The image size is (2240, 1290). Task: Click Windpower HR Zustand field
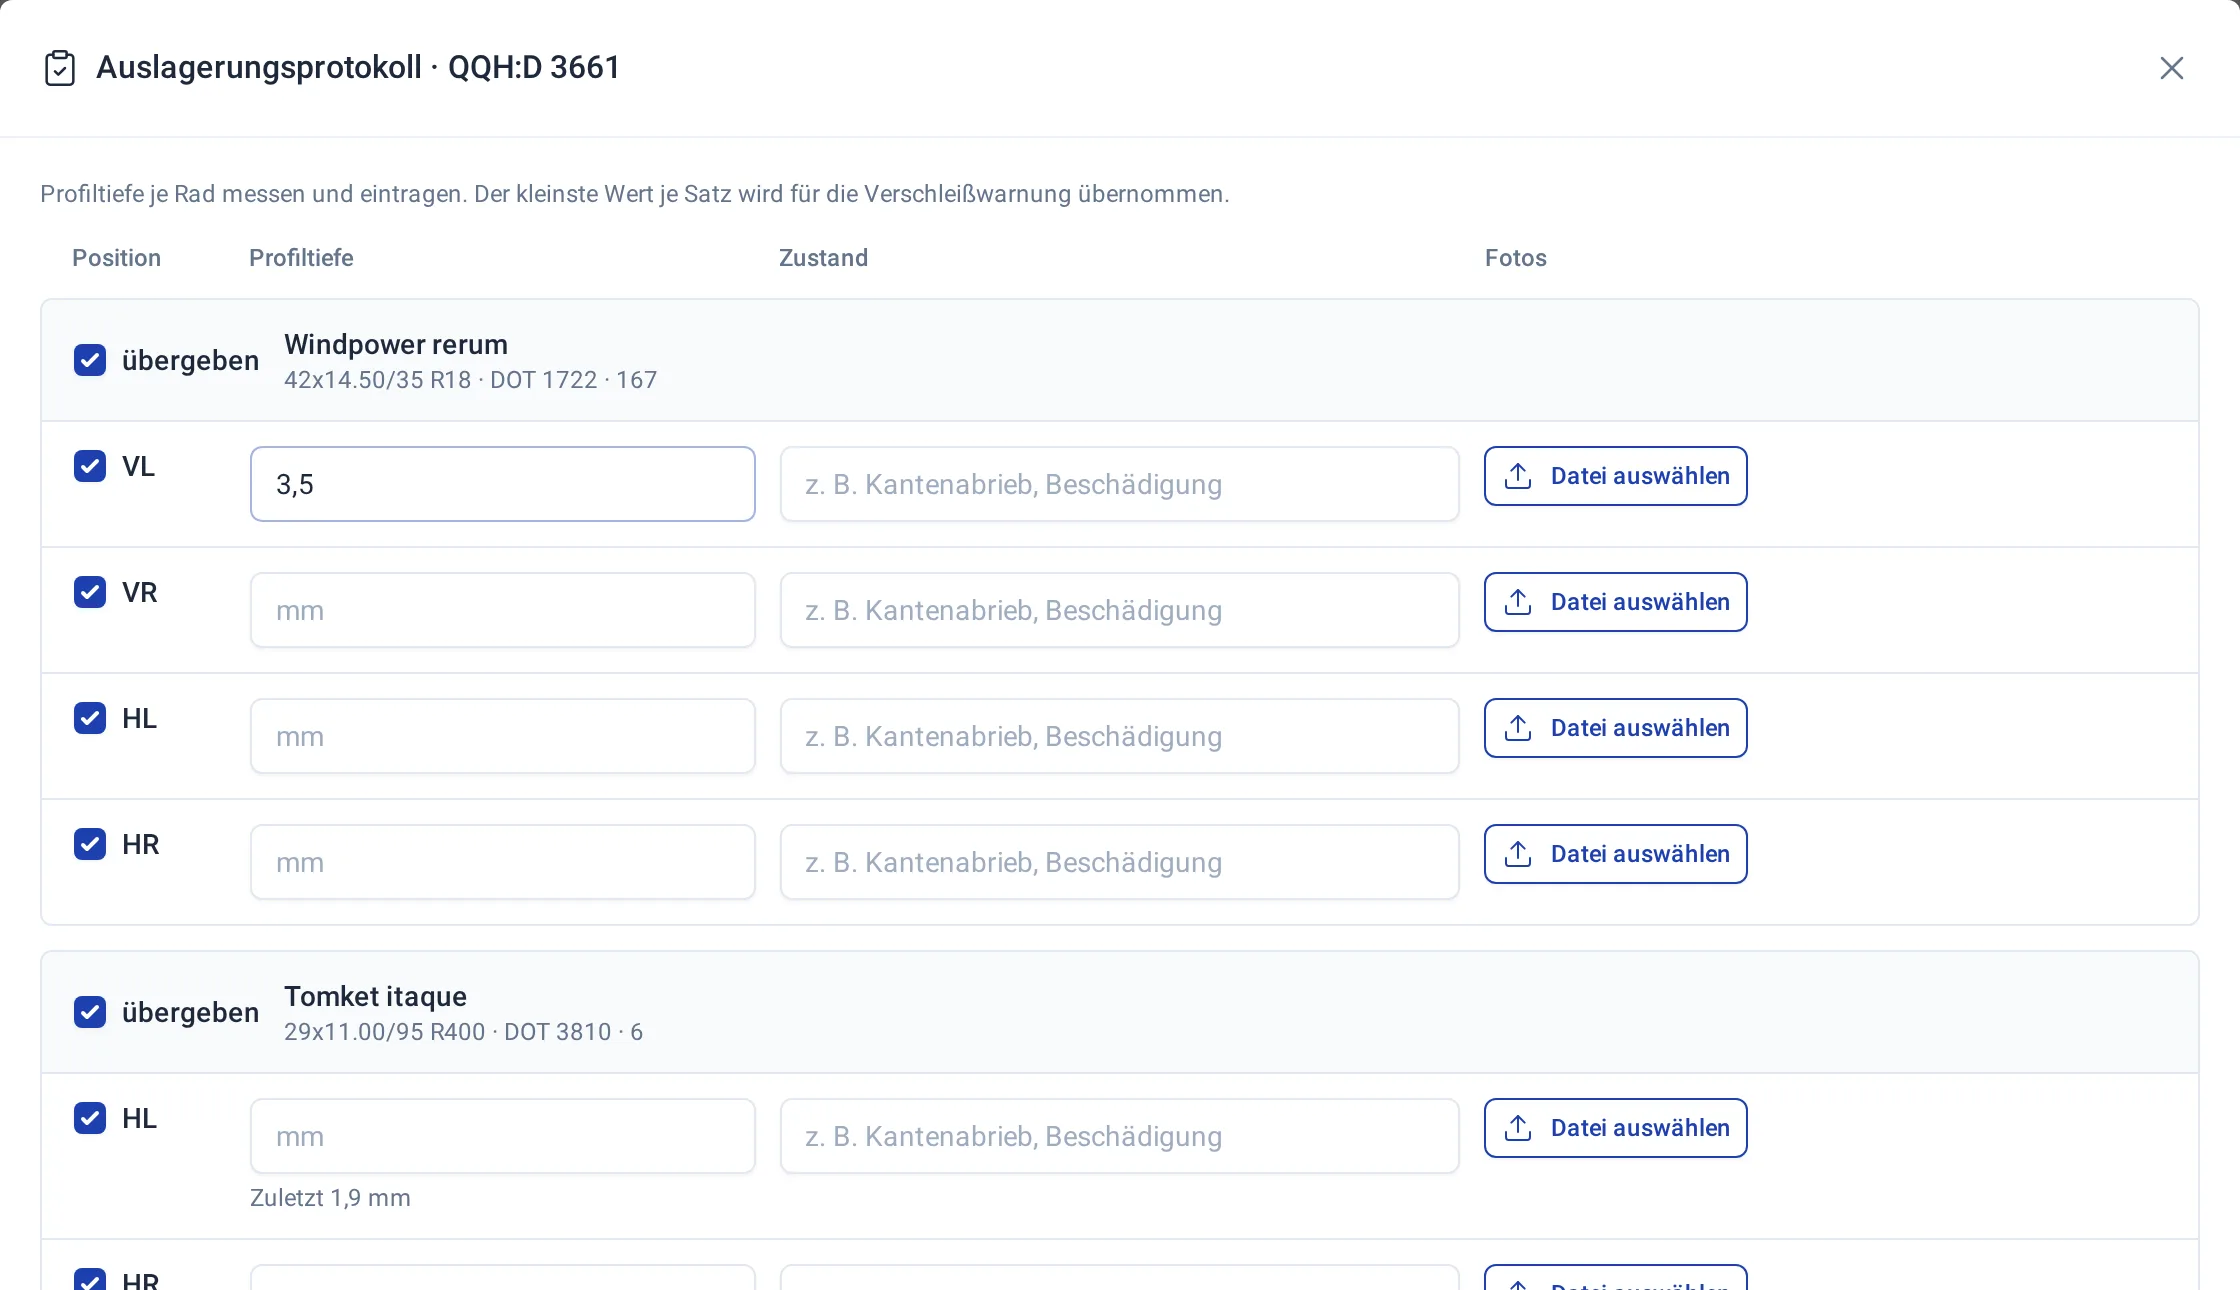(1119, 862)
